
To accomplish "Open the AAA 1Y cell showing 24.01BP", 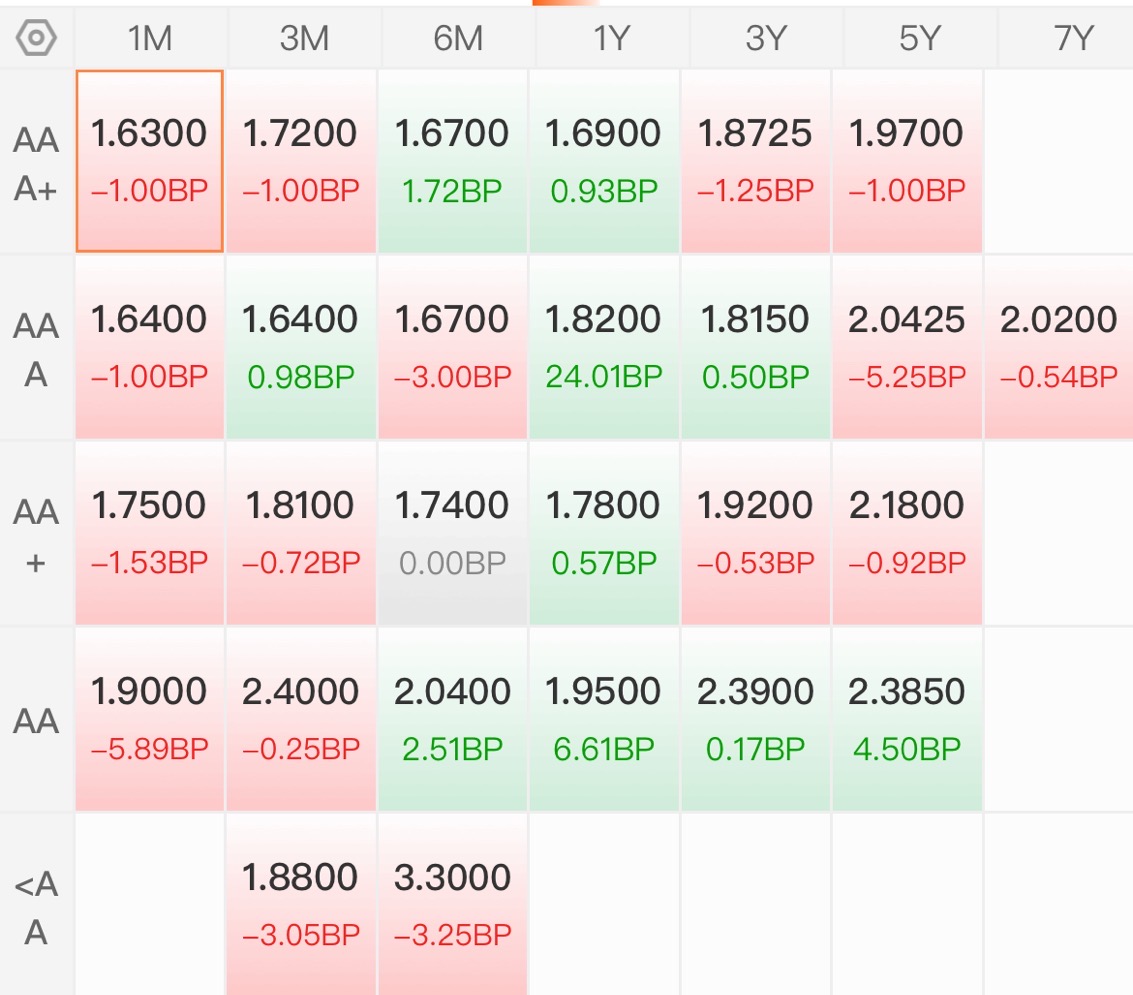I will point(604,348).
